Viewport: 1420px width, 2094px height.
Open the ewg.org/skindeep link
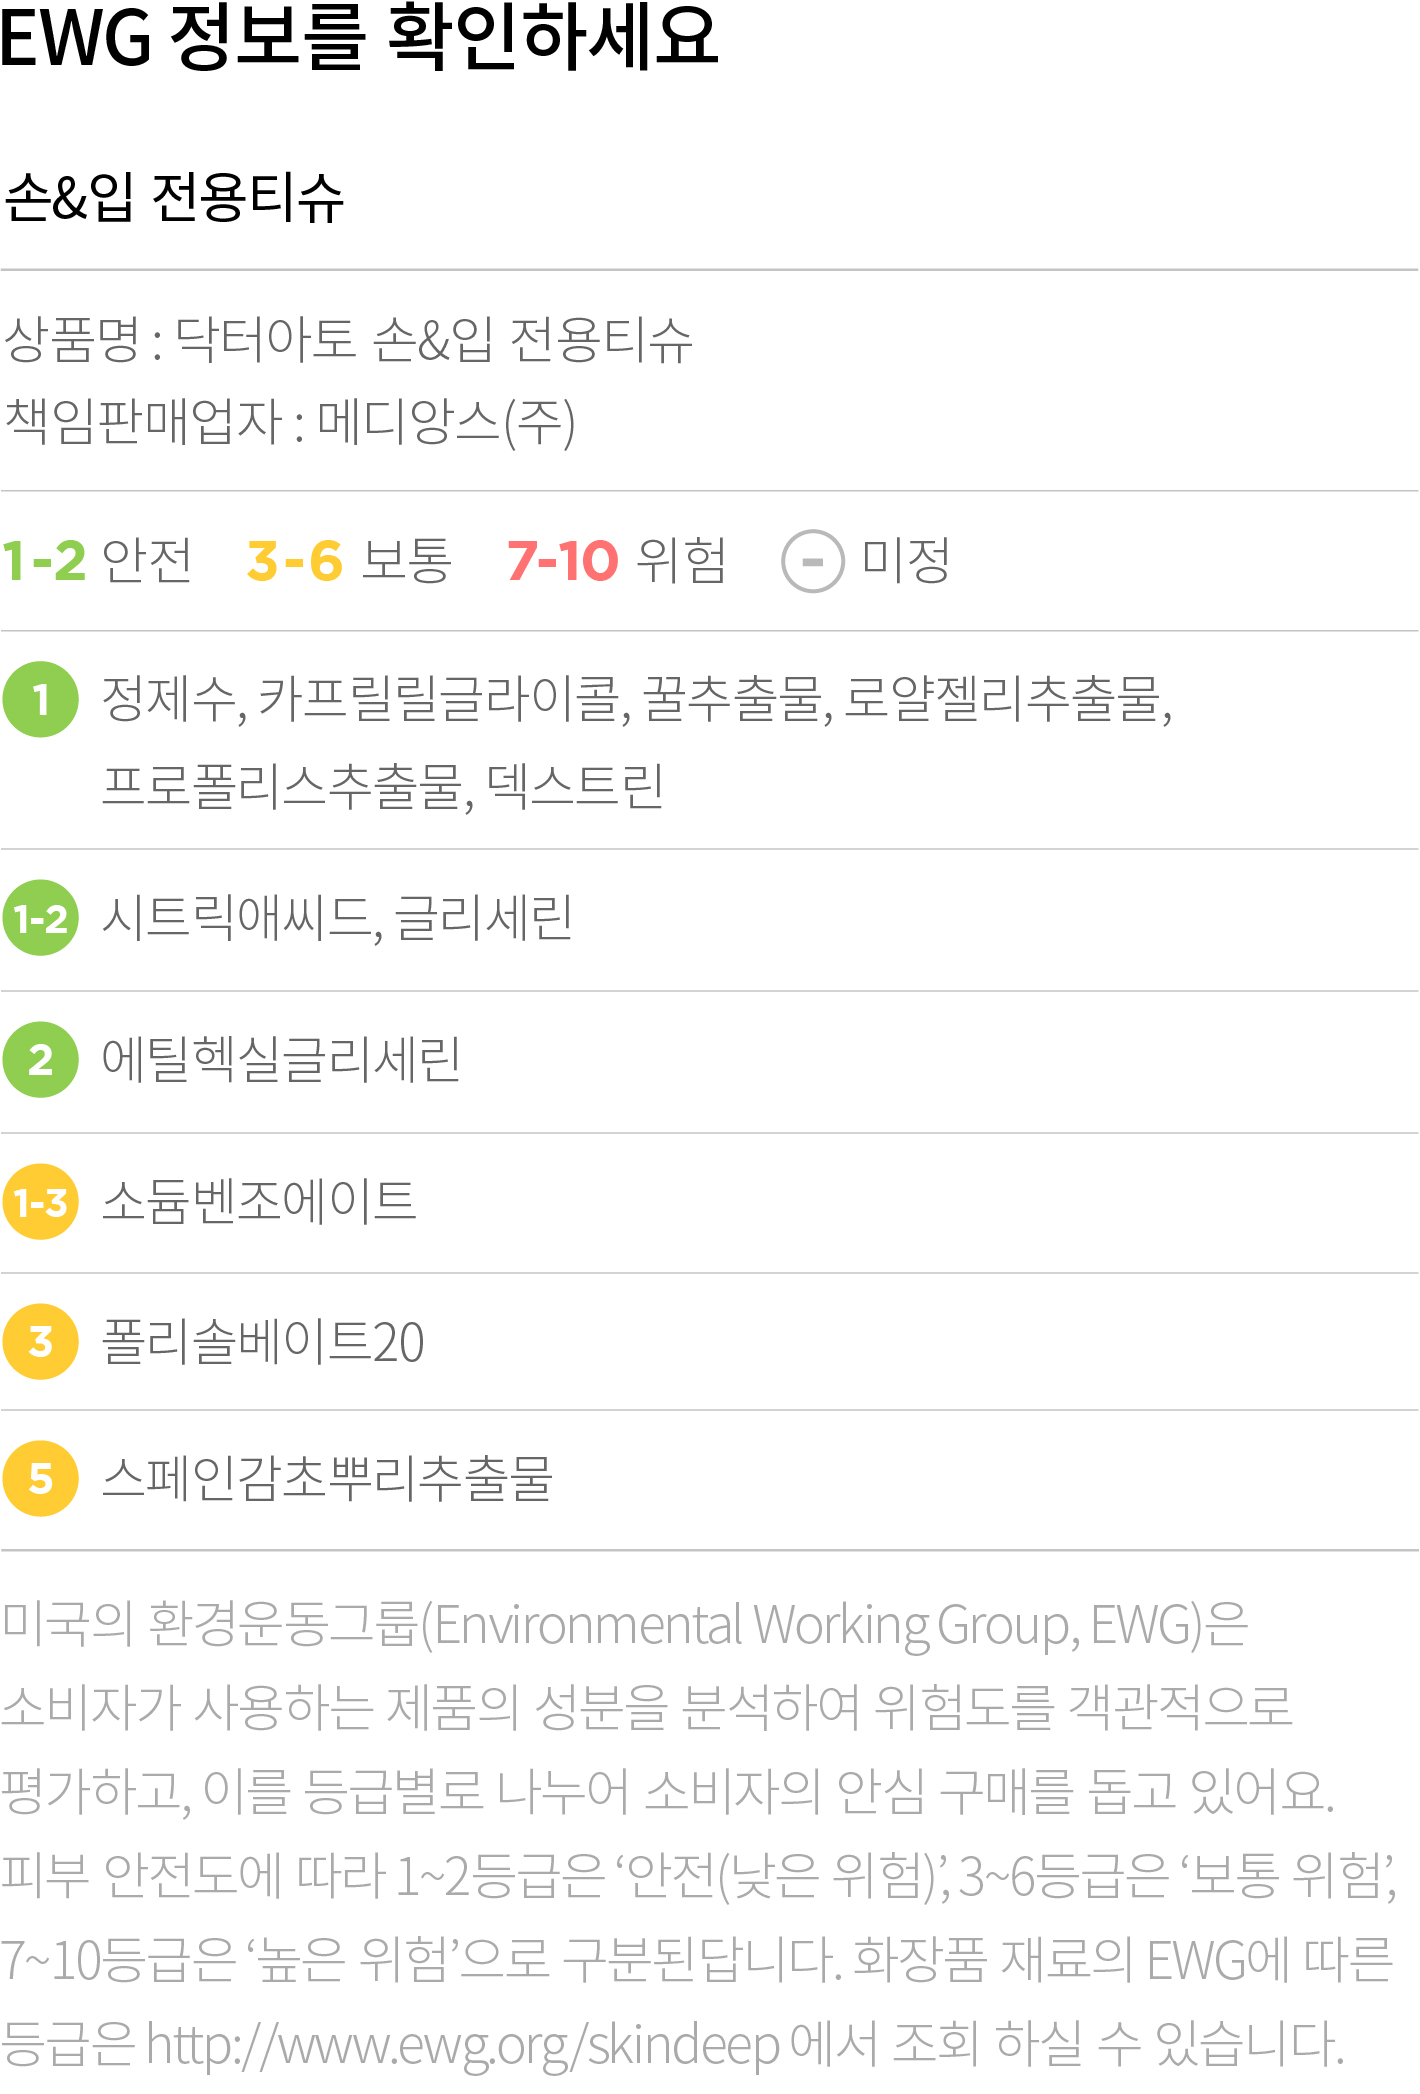[463, 2044]
